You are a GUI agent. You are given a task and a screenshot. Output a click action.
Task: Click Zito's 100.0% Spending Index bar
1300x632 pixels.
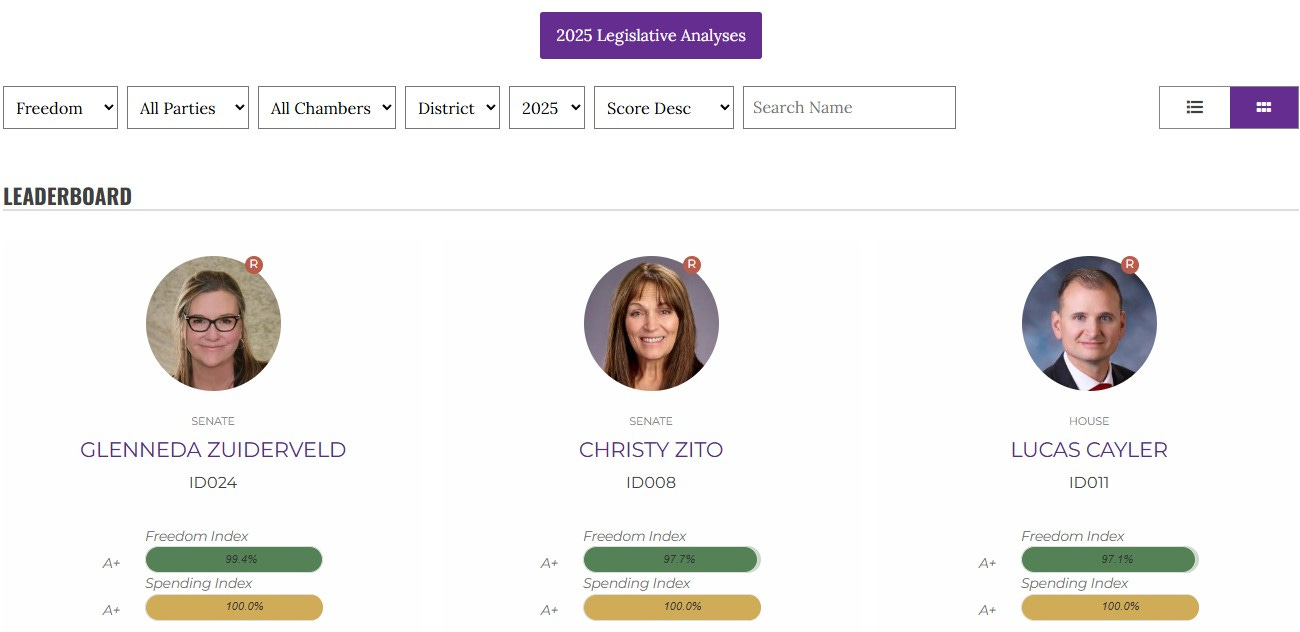coord(672,607)
